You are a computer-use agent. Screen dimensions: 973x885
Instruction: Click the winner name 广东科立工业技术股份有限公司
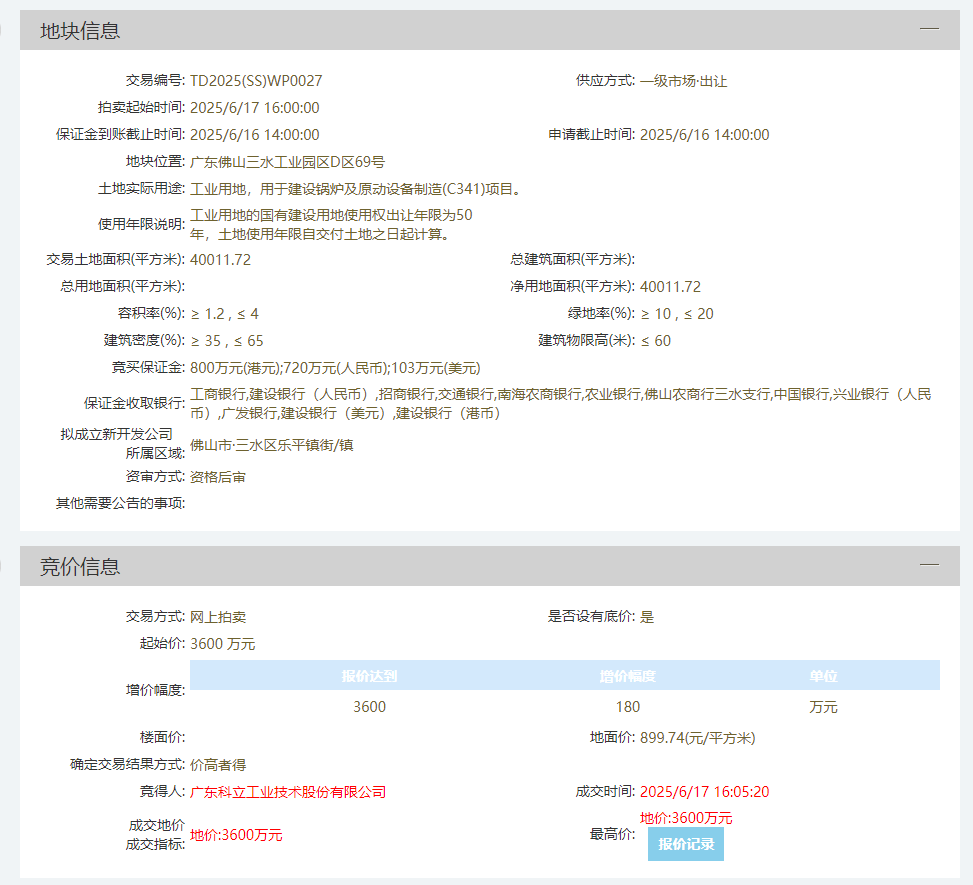pos(288,792)
